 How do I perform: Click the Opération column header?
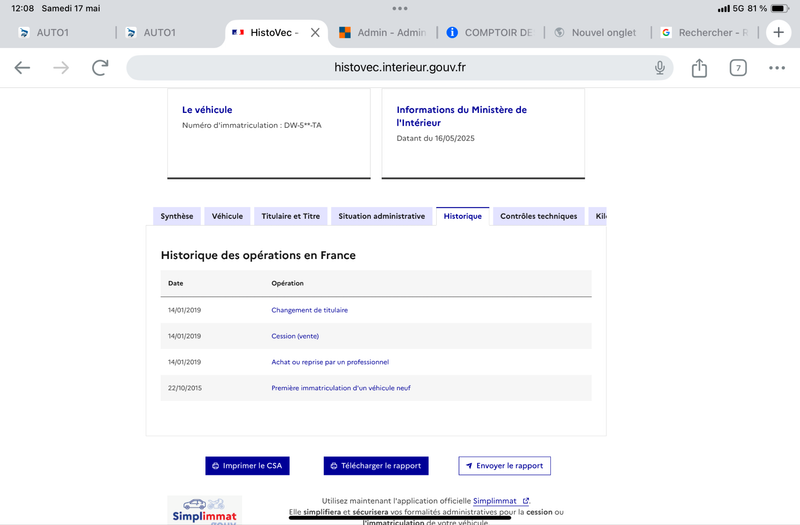(287, 283)
